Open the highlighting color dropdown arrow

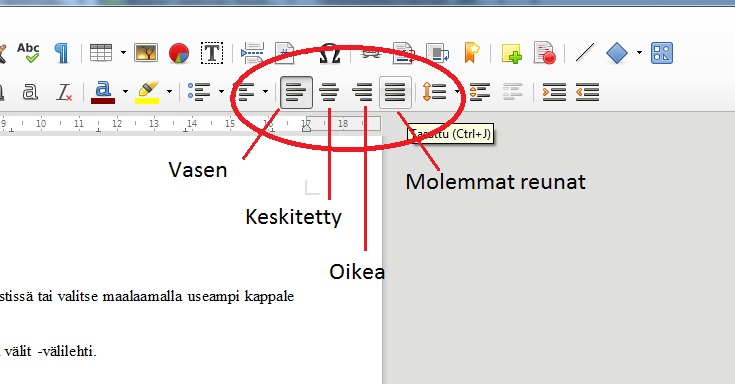pos(169,91)
